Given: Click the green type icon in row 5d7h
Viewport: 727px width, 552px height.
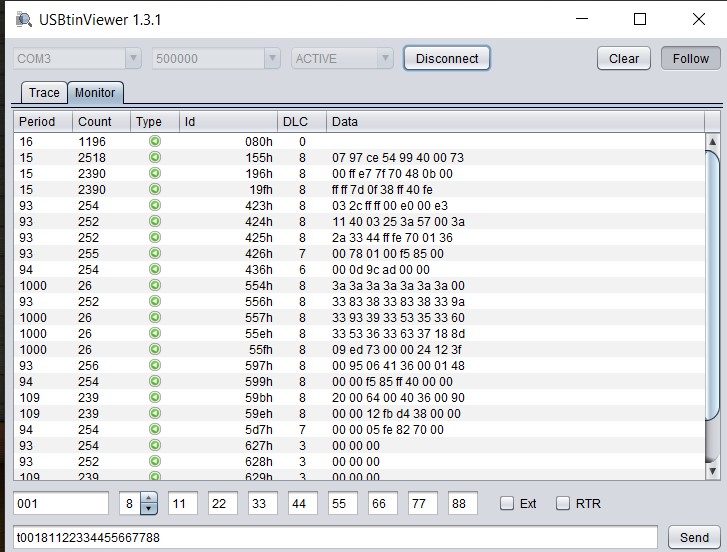Looking at the screenshot, I should pyautogui.click(x=155, y=430).
